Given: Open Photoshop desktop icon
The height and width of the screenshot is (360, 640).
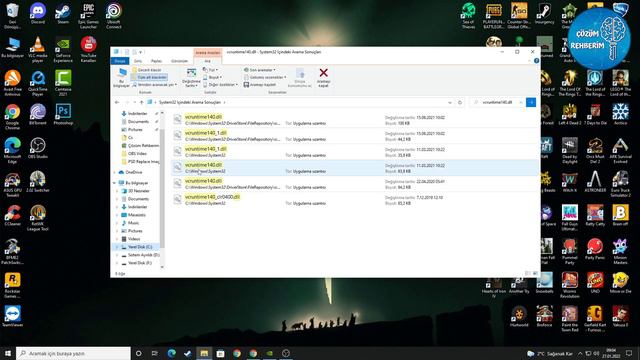Looking at the screenshot, I should pyautogui.click(x=63, y=114).
